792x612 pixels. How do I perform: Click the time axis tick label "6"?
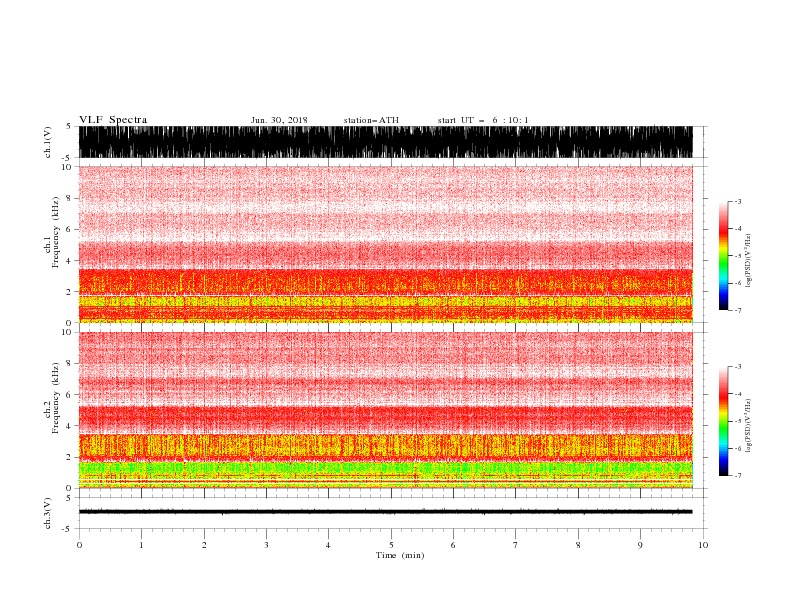pyautogui.click(x=453, y=545)
